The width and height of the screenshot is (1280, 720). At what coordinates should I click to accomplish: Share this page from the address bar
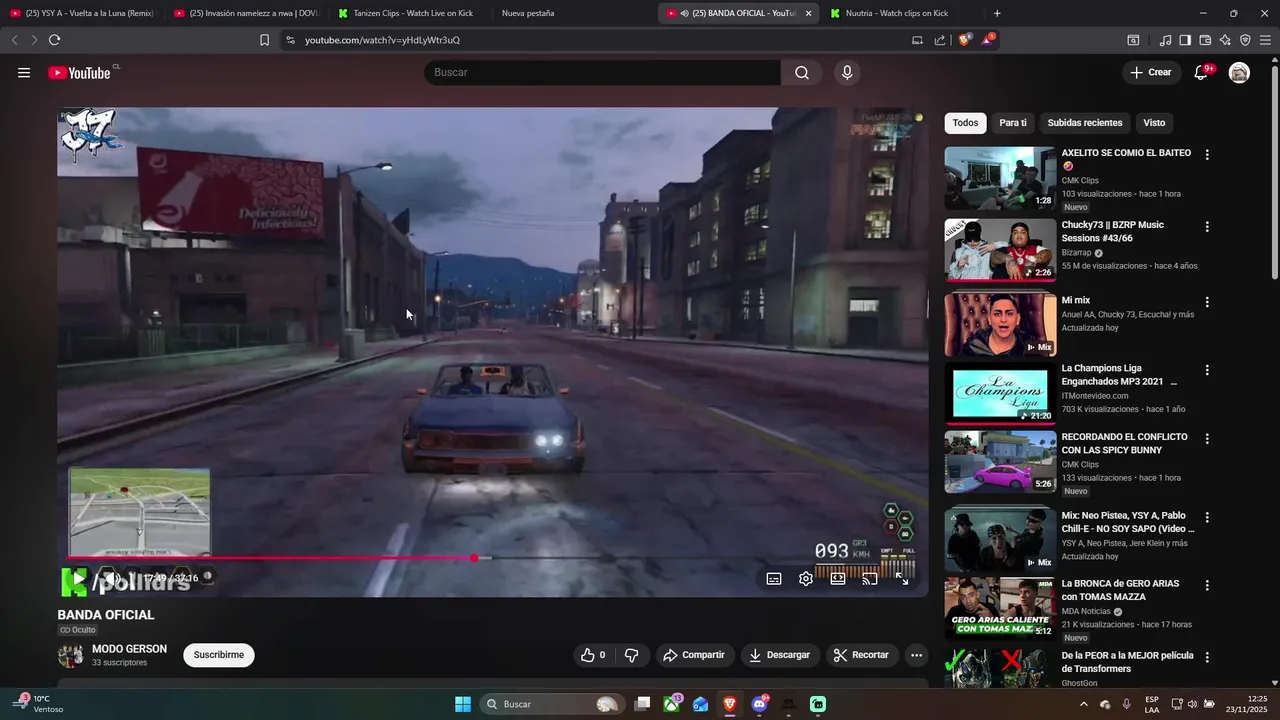(x=940, y=40)
